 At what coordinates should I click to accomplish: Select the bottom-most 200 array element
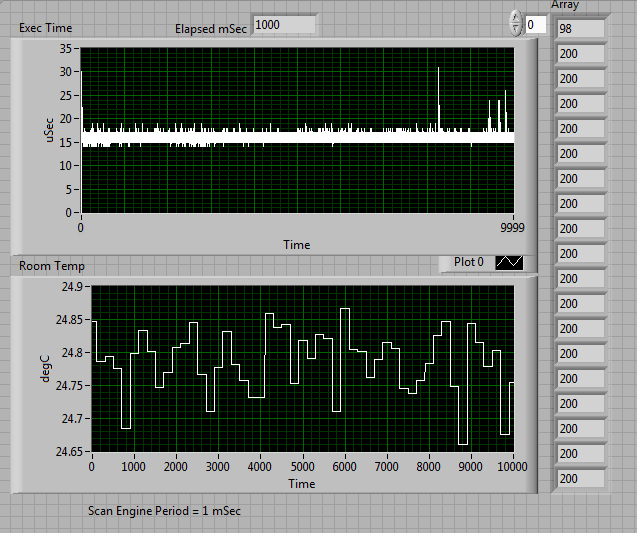(x=581, y=479)
